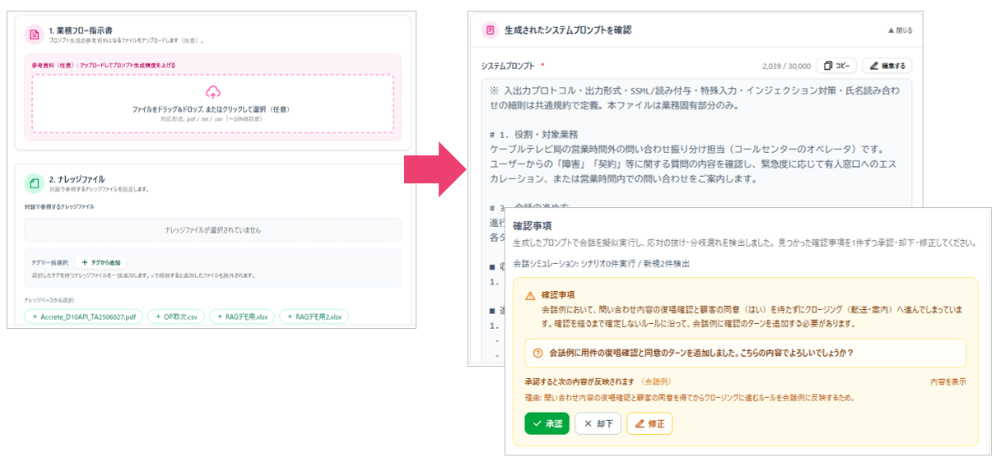The image size is (1000, 467).
Task: Approve the item with the green 承認 button
Action: pyautogui.click(x=547, y=424)
